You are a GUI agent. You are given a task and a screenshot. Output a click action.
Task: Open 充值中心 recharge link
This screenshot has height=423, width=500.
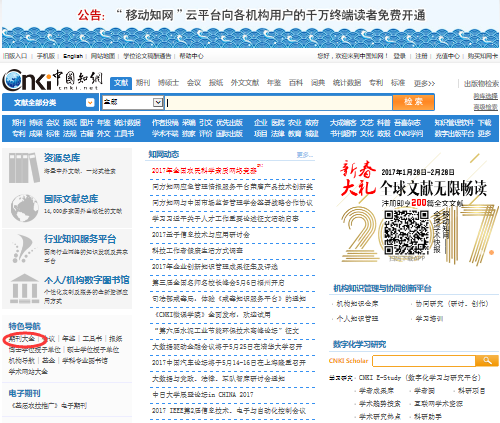(x=448, y=56)
